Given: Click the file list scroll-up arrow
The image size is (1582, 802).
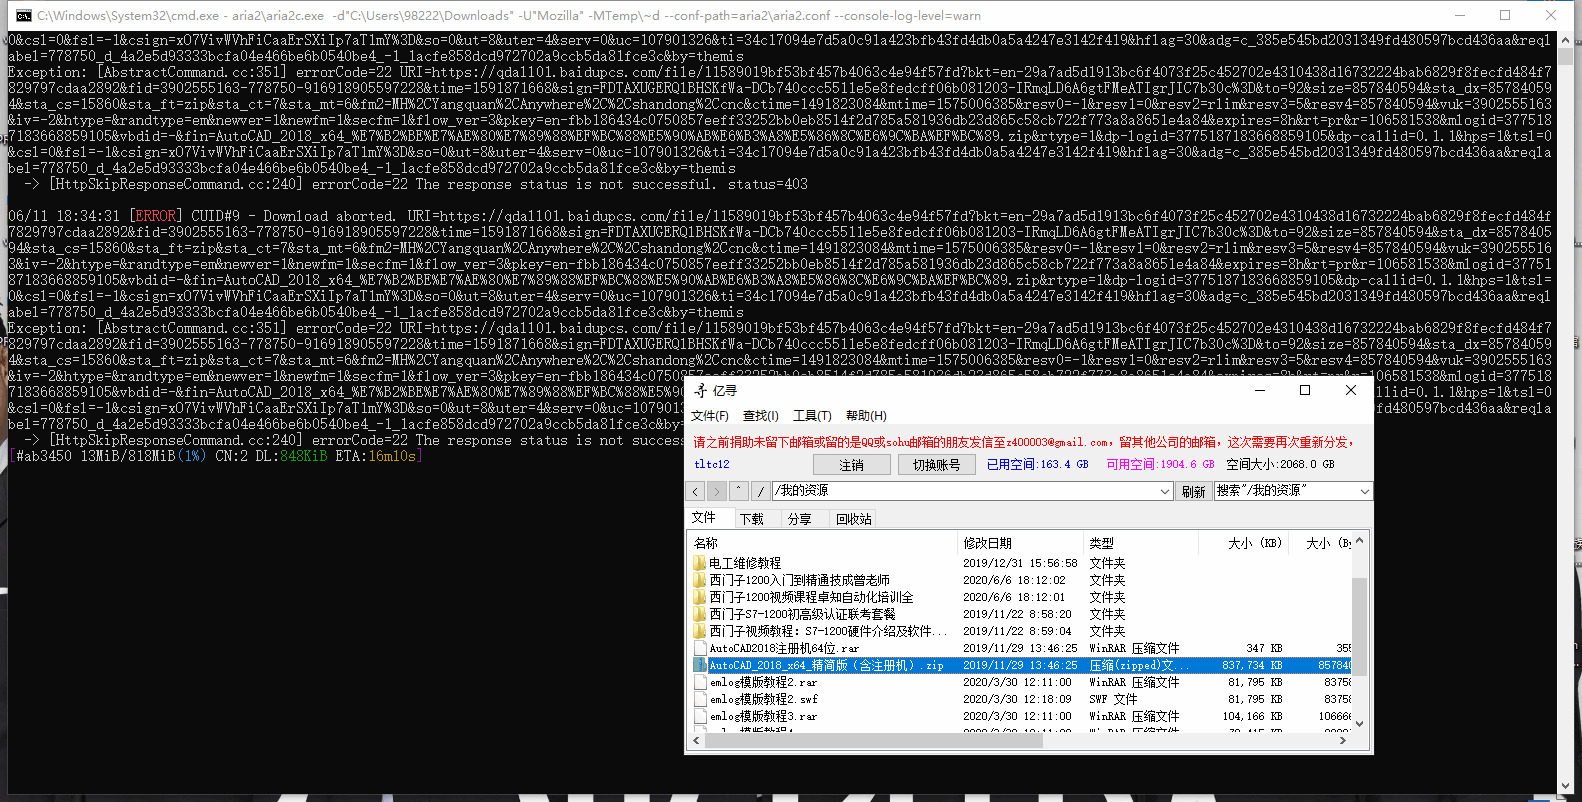Looking at the screenshot, I should [x=1359, y=541].
